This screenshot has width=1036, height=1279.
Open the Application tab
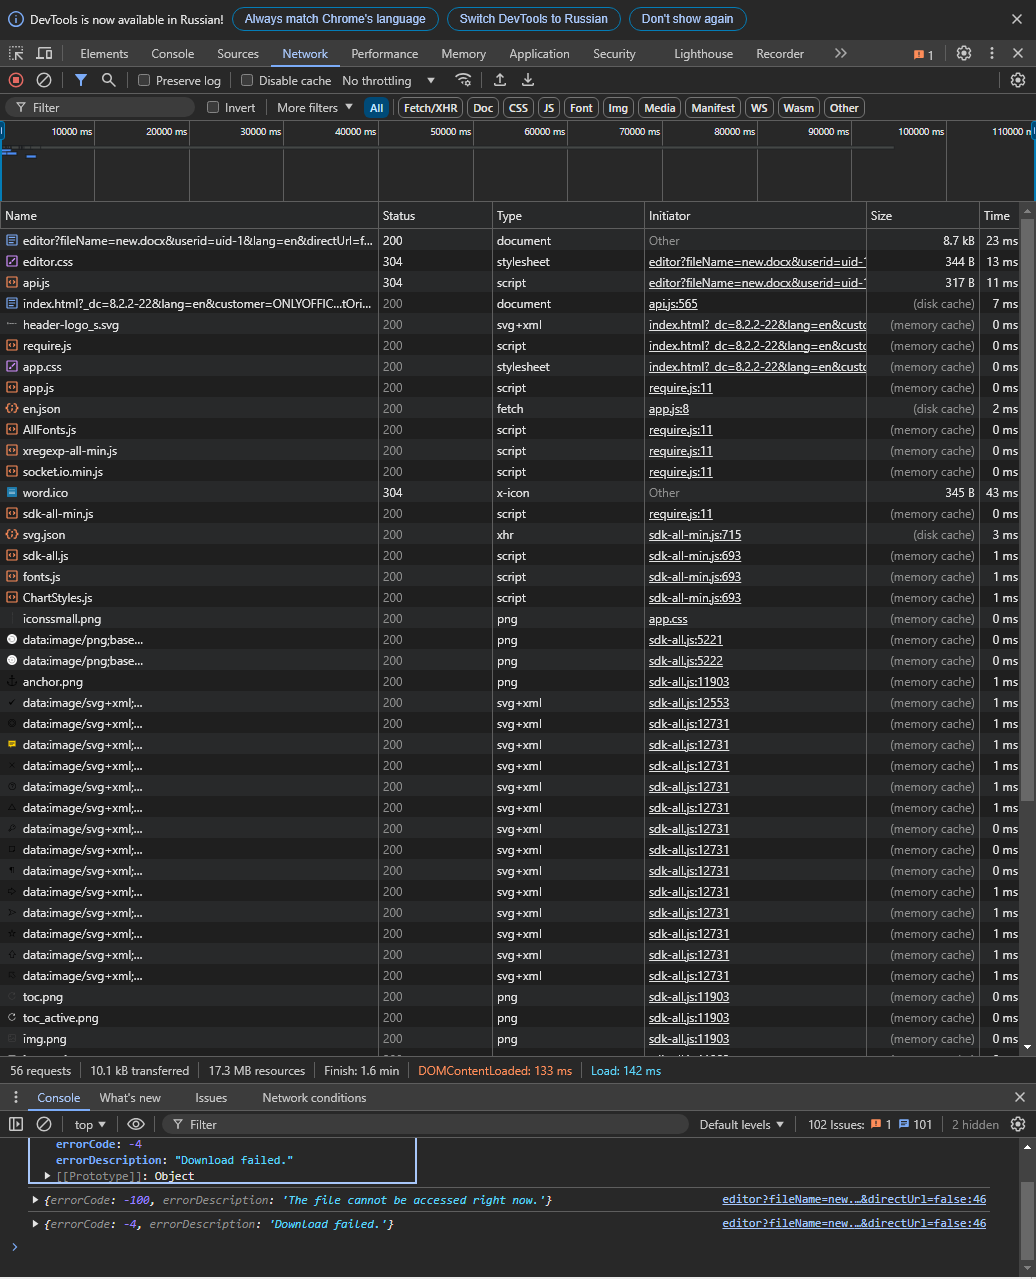pos(539,54)
